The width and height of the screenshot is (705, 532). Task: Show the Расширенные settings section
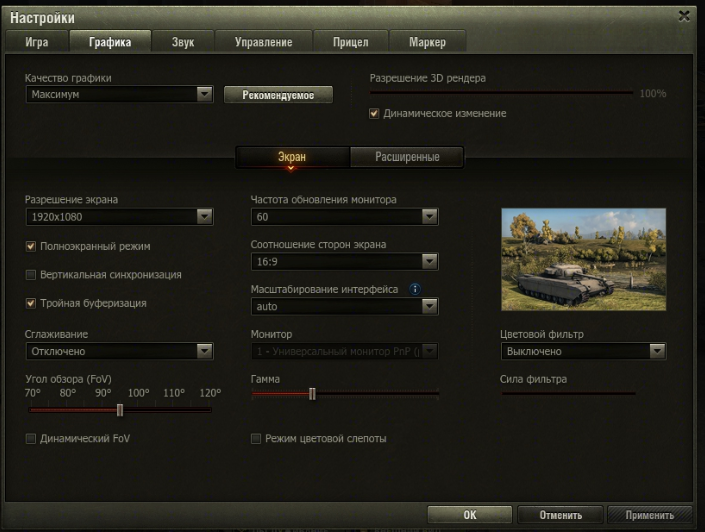407,157
